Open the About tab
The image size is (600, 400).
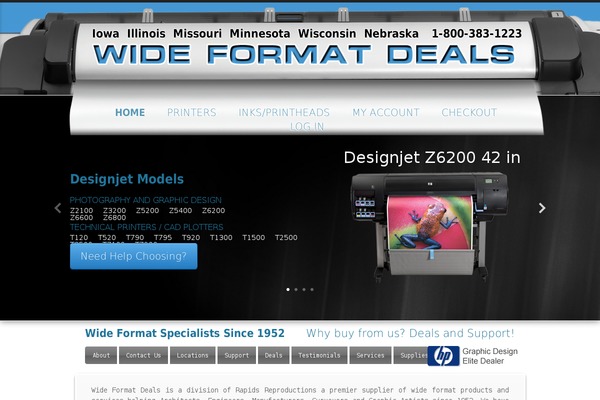101,355
